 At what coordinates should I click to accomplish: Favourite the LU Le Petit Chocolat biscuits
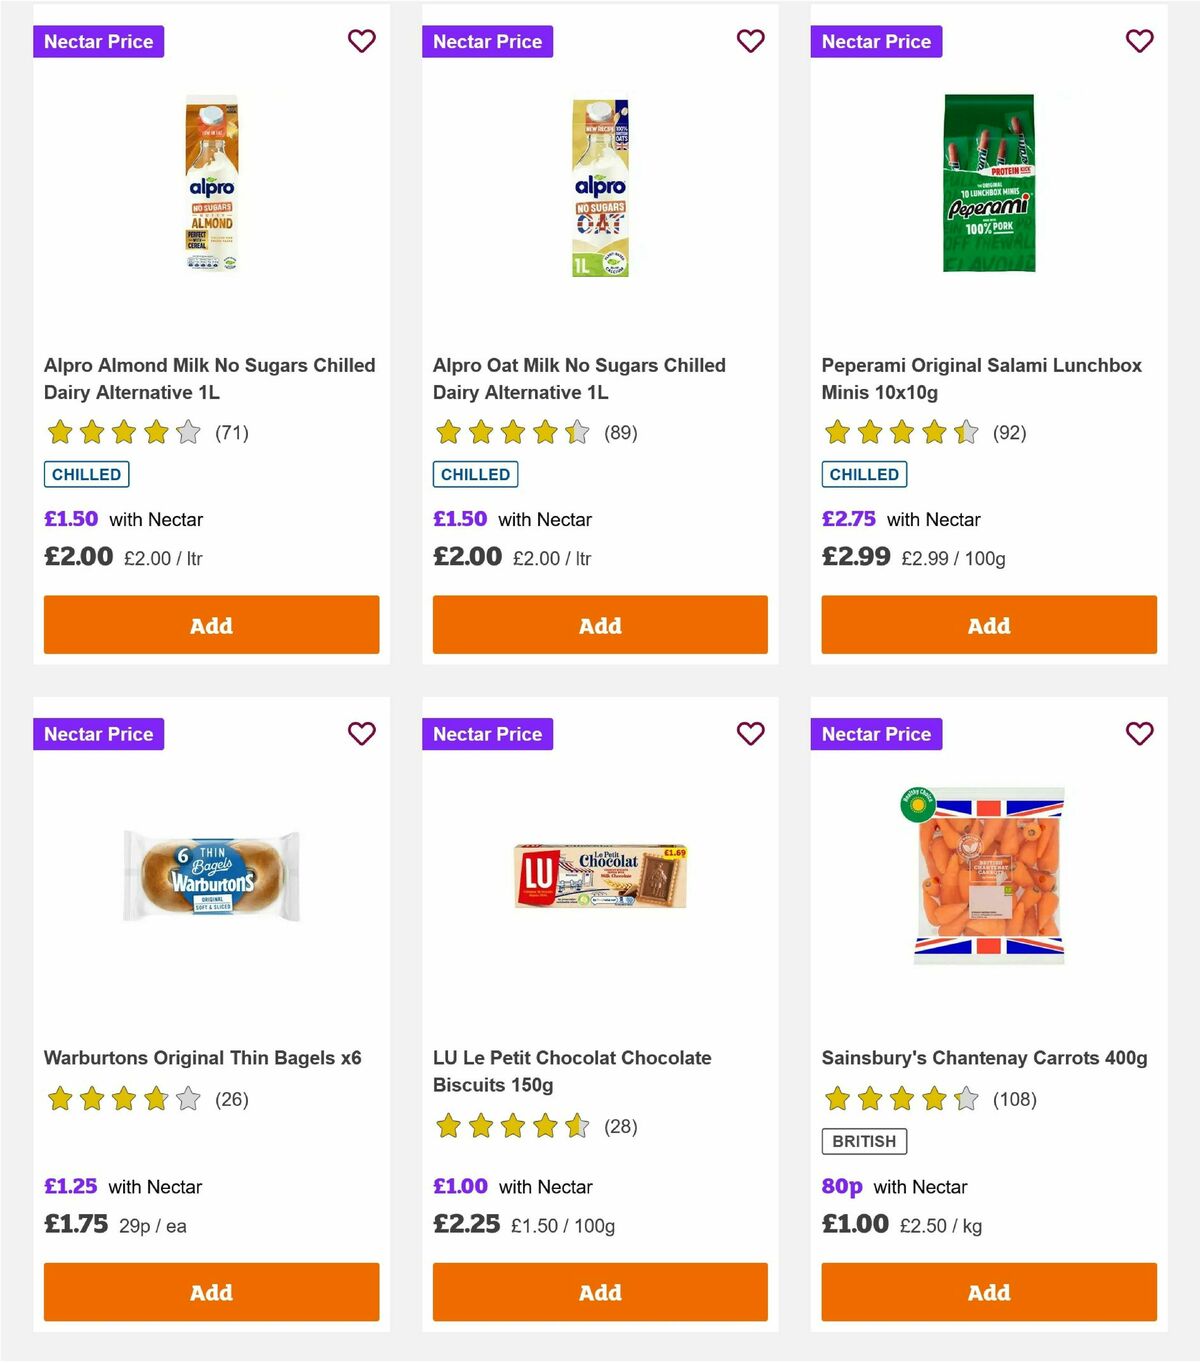(x=750, y=733)
